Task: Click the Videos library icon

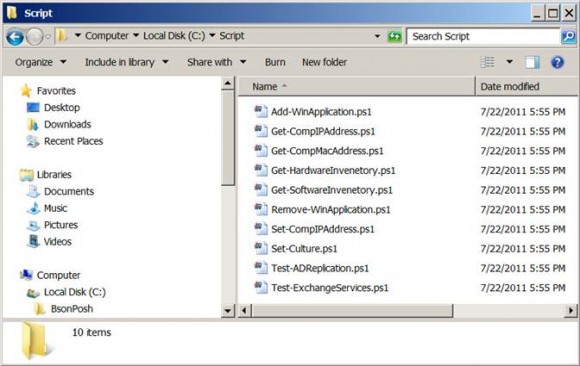Action: point(33,241)
